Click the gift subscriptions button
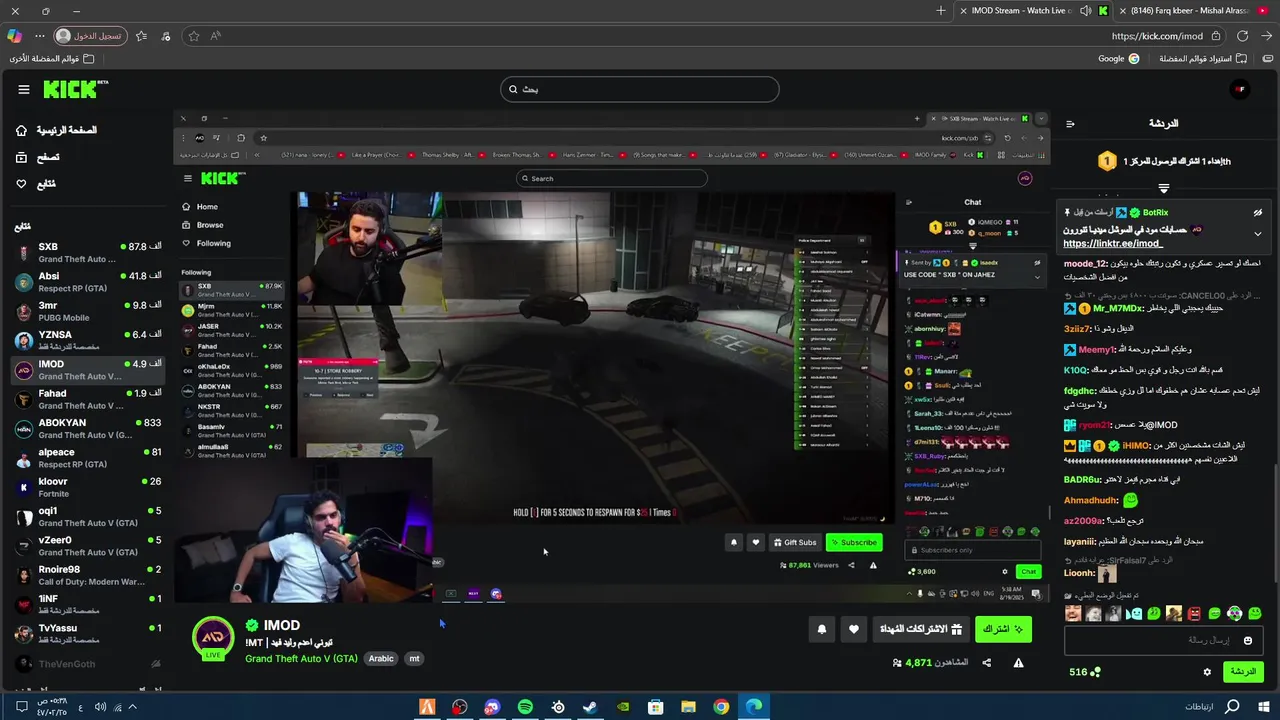 [x=920, y=629]
